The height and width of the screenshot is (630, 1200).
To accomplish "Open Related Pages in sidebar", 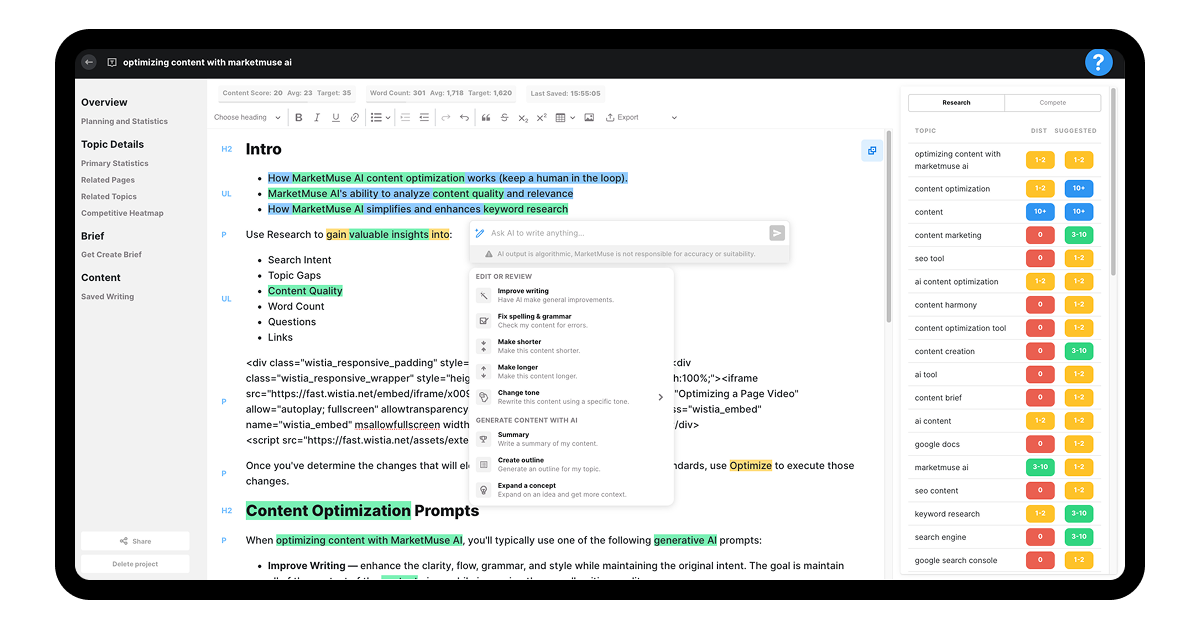I will (x=108, y=180).
